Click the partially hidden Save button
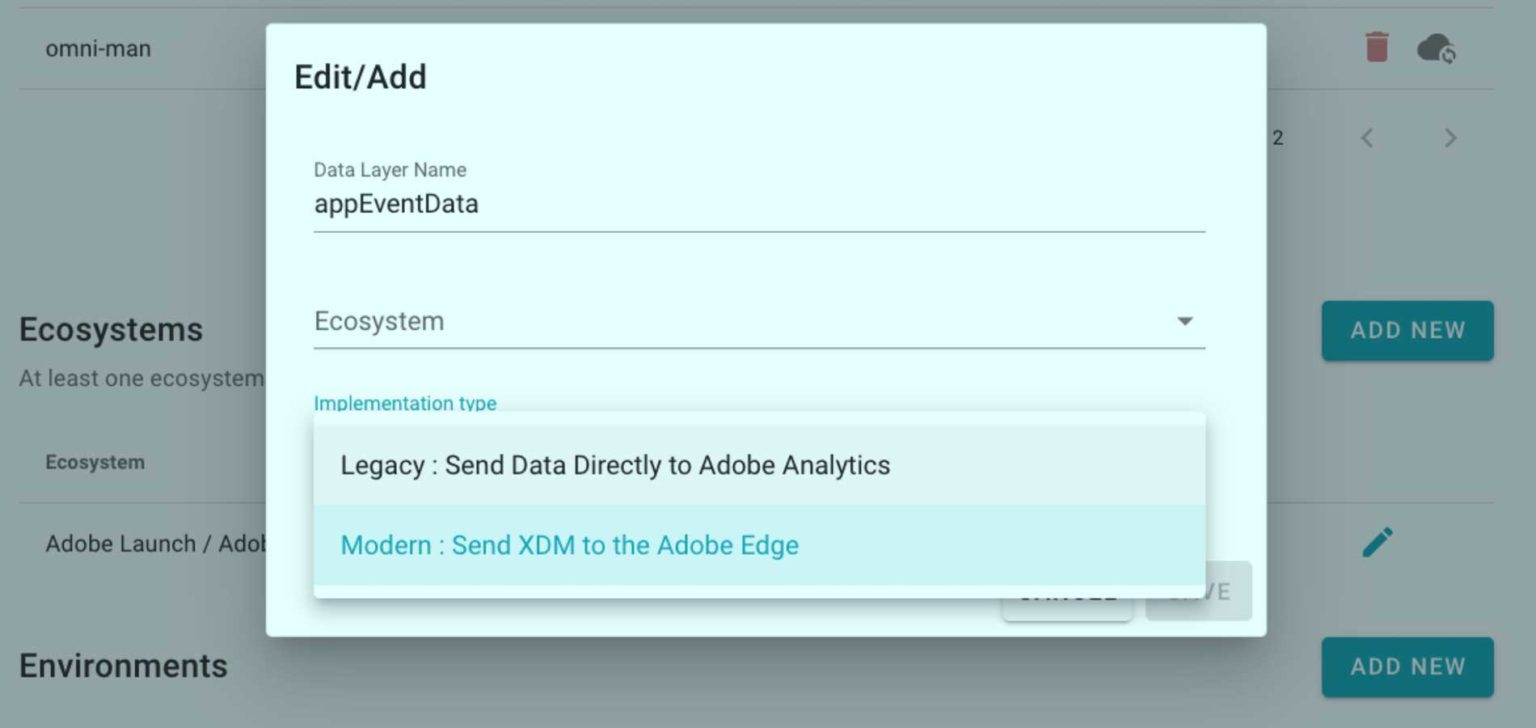1536x728 pixels. pos(1199,604)
